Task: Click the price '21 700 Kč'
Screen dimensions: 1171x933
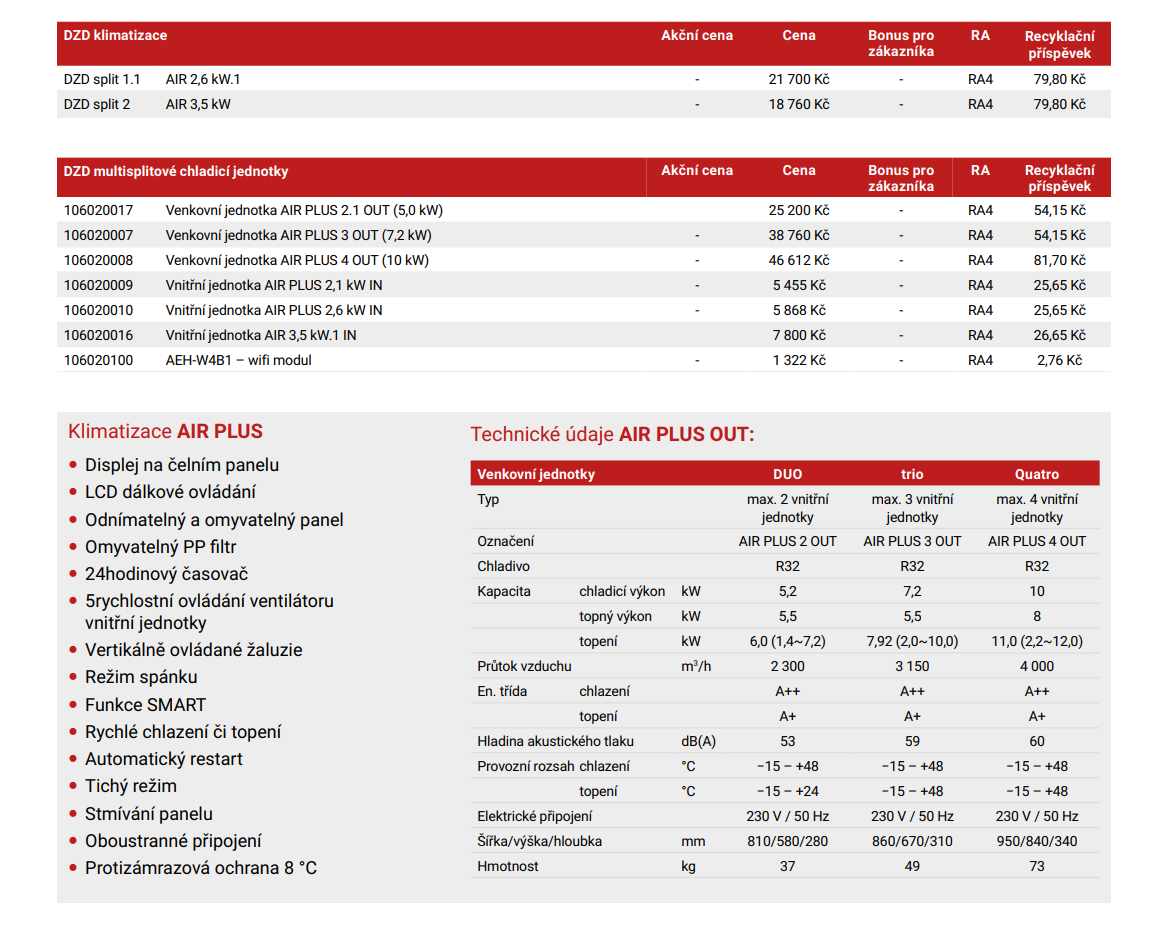Action: (x=798, y=79)
